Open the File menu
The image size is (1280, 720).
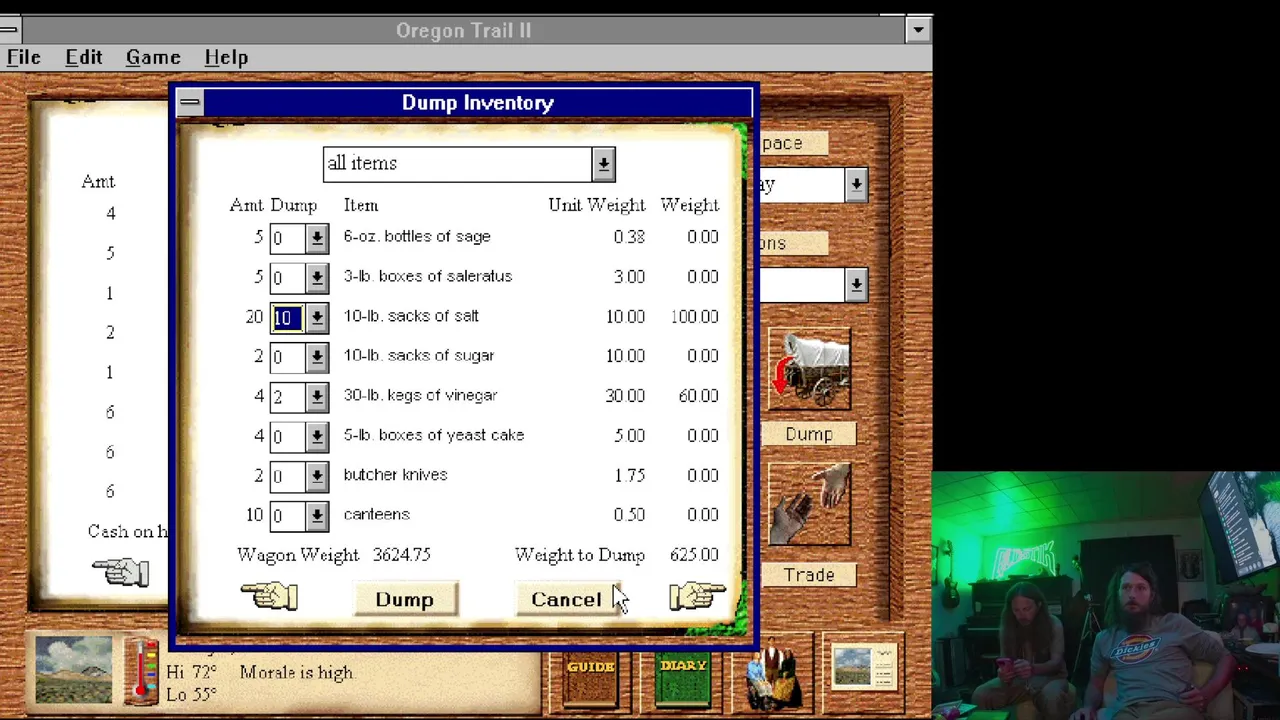[x=23, y=57]
